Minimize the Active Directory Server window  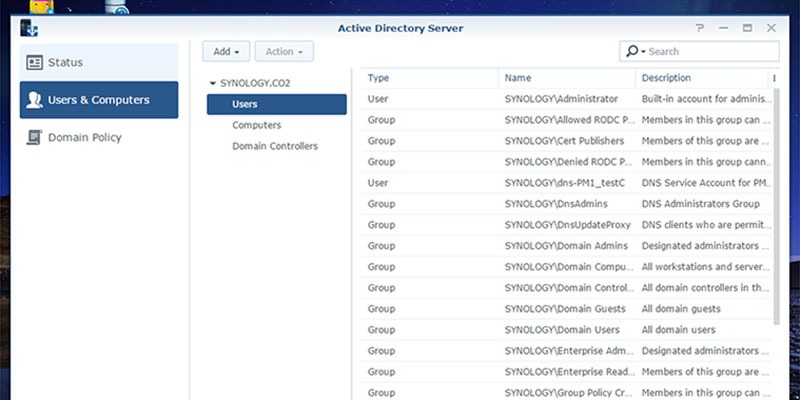(x=723, y=28)
